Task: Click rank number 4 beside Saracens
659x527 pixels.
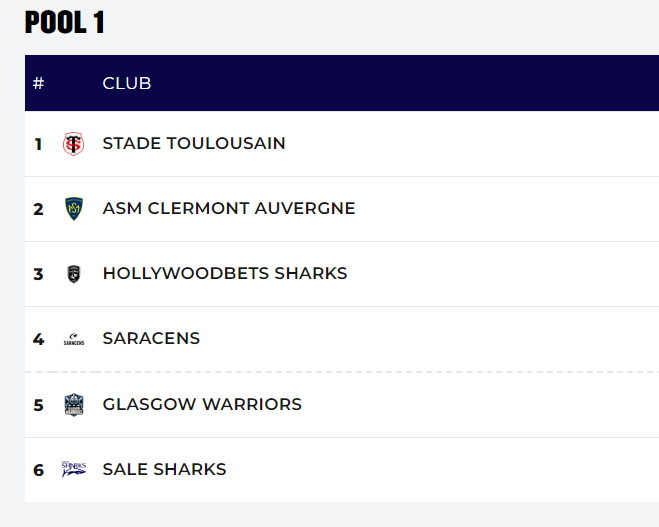Action: coord(39,339)
